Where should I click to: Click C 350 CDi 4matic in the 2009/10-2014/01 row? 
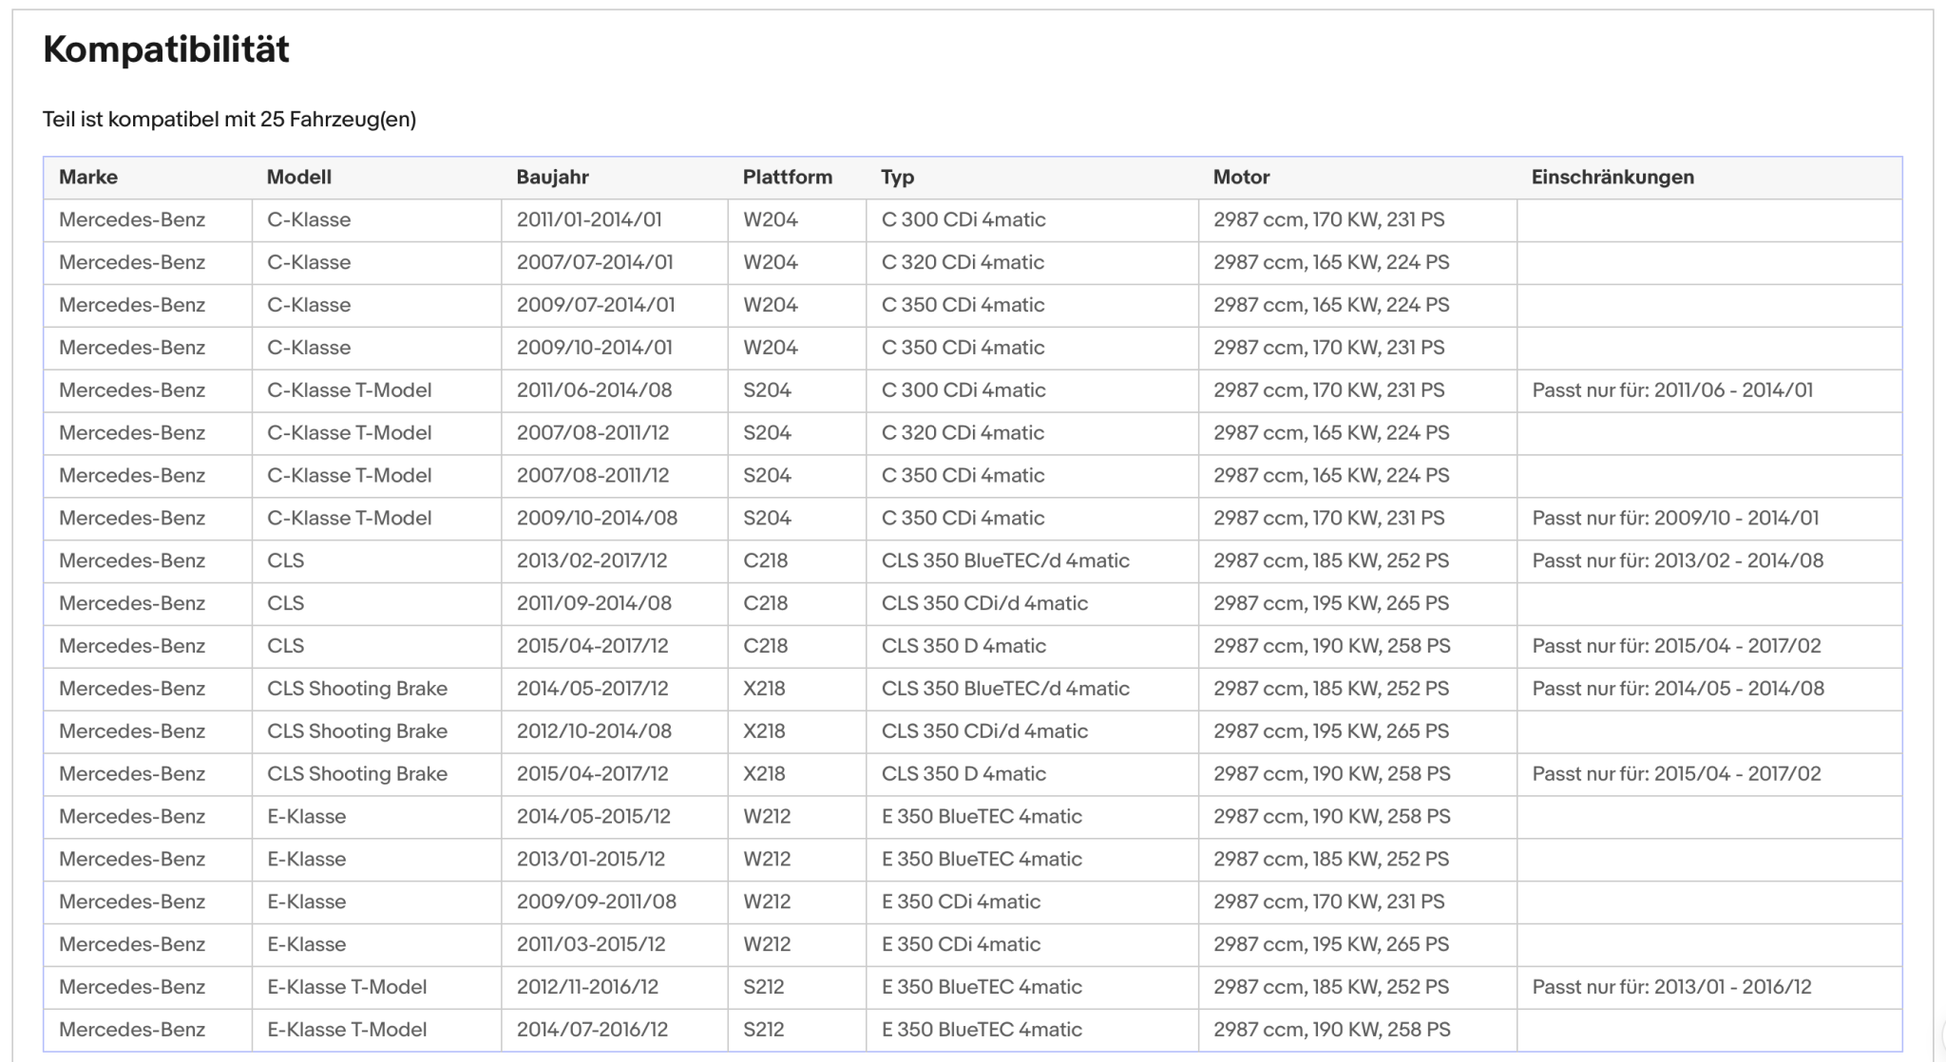pos(962,348)
